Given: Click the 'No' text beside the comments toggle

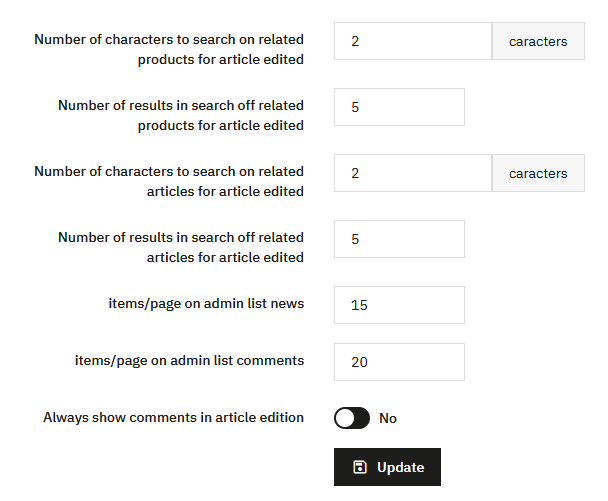Looking at the screenshot, I should tap(388, 418).
